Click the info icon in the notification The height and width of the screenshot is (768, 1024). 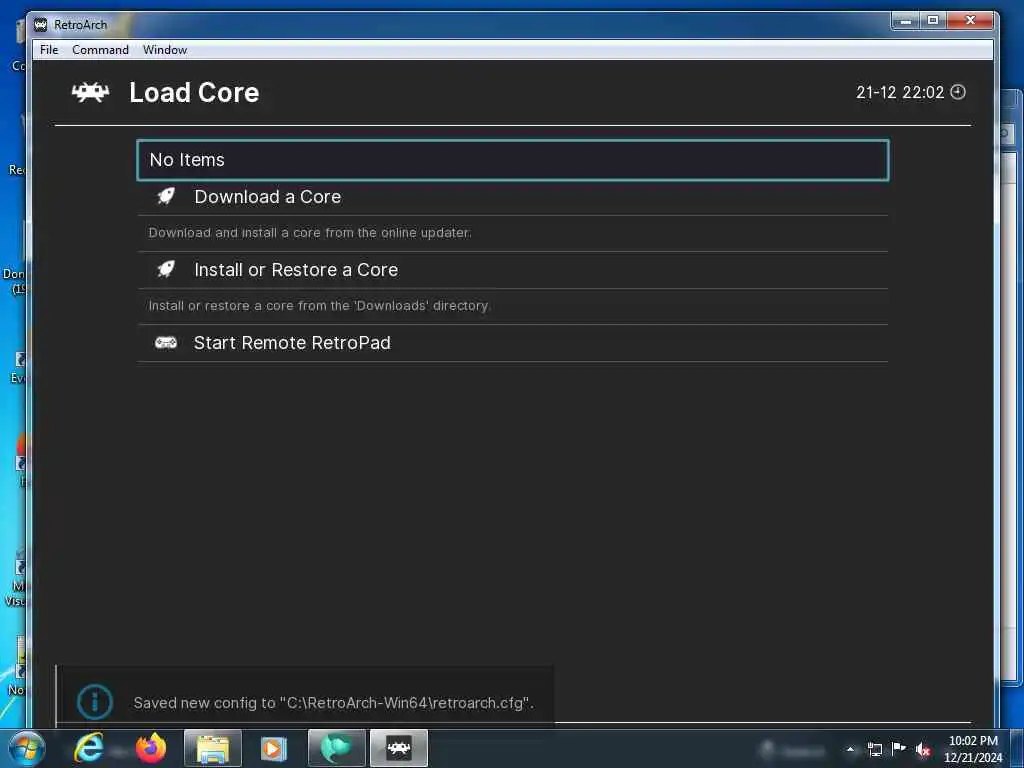pos(95,702)
